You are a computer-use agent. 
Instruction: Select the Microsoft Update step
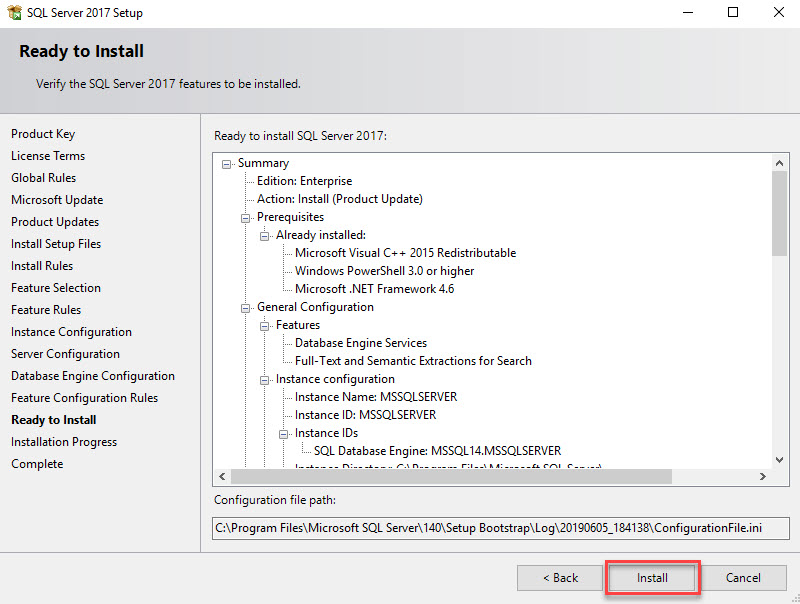click(57, 199)
